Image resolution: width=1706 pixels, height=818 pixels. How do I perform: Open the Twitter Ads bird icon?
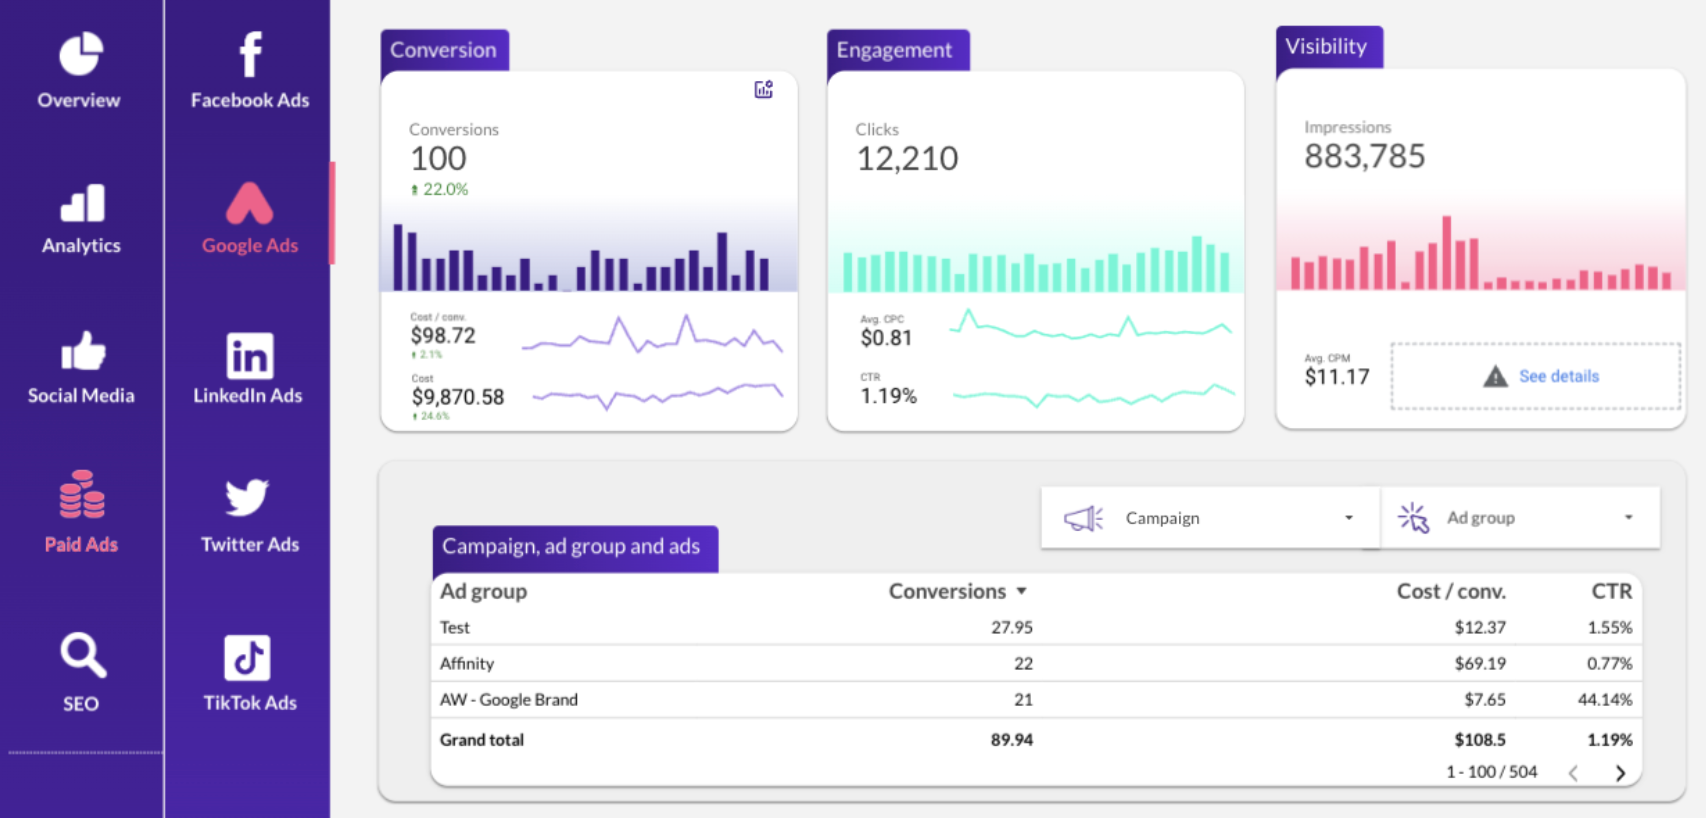coord(247,496)
